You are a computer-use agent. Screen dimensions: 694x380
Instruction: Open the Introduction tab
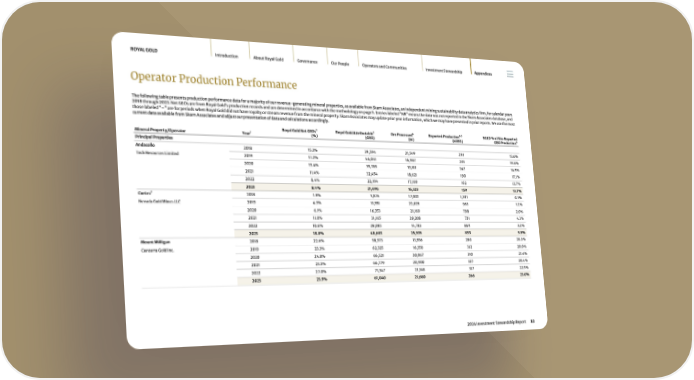click(226, 56)
